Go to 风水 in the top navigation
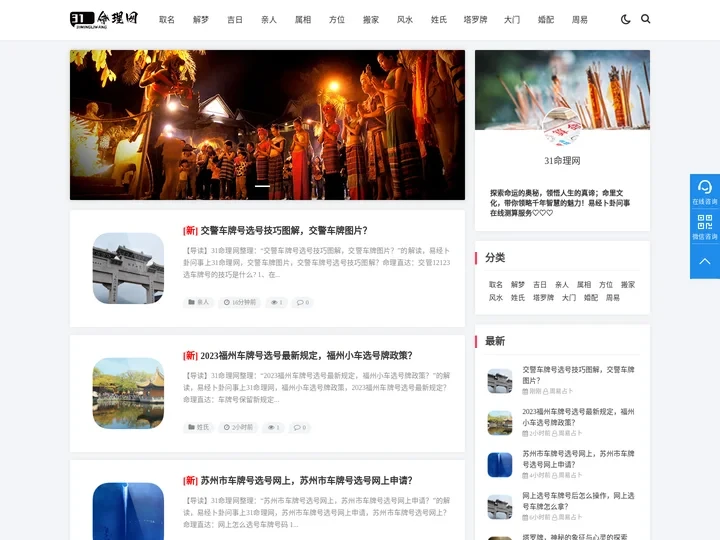Viewport: 720px width, 540px height. point(405,20)
